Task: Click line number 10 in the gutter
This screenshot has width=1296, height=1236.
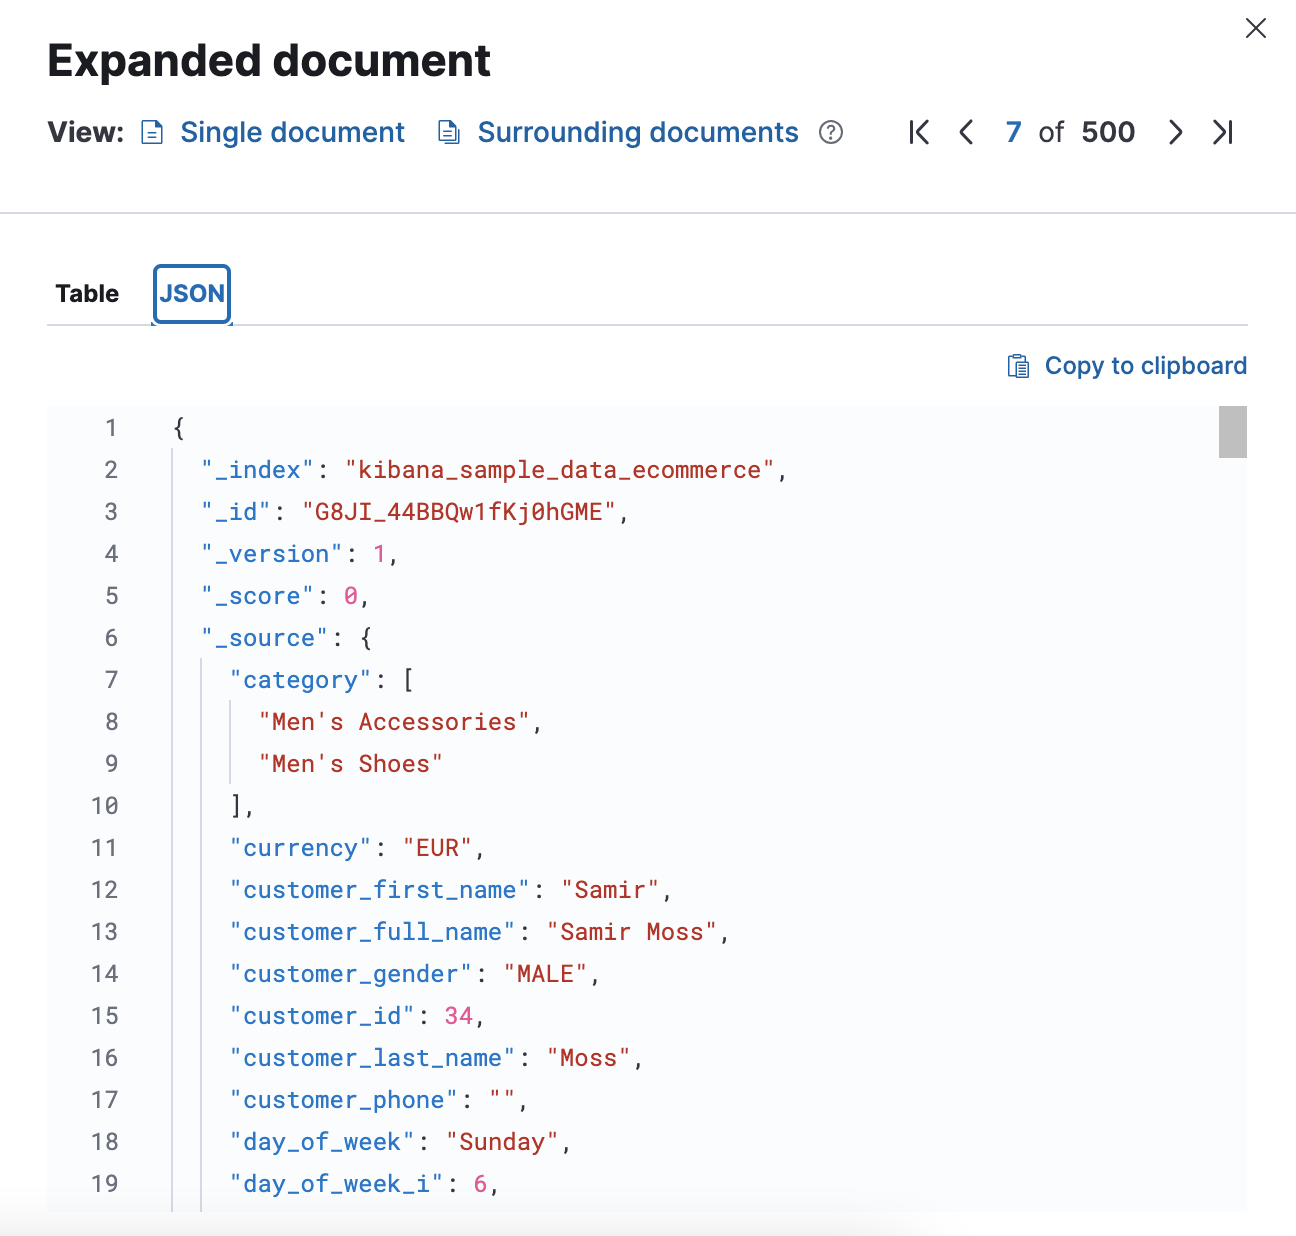Action: (x=105, y=806)
